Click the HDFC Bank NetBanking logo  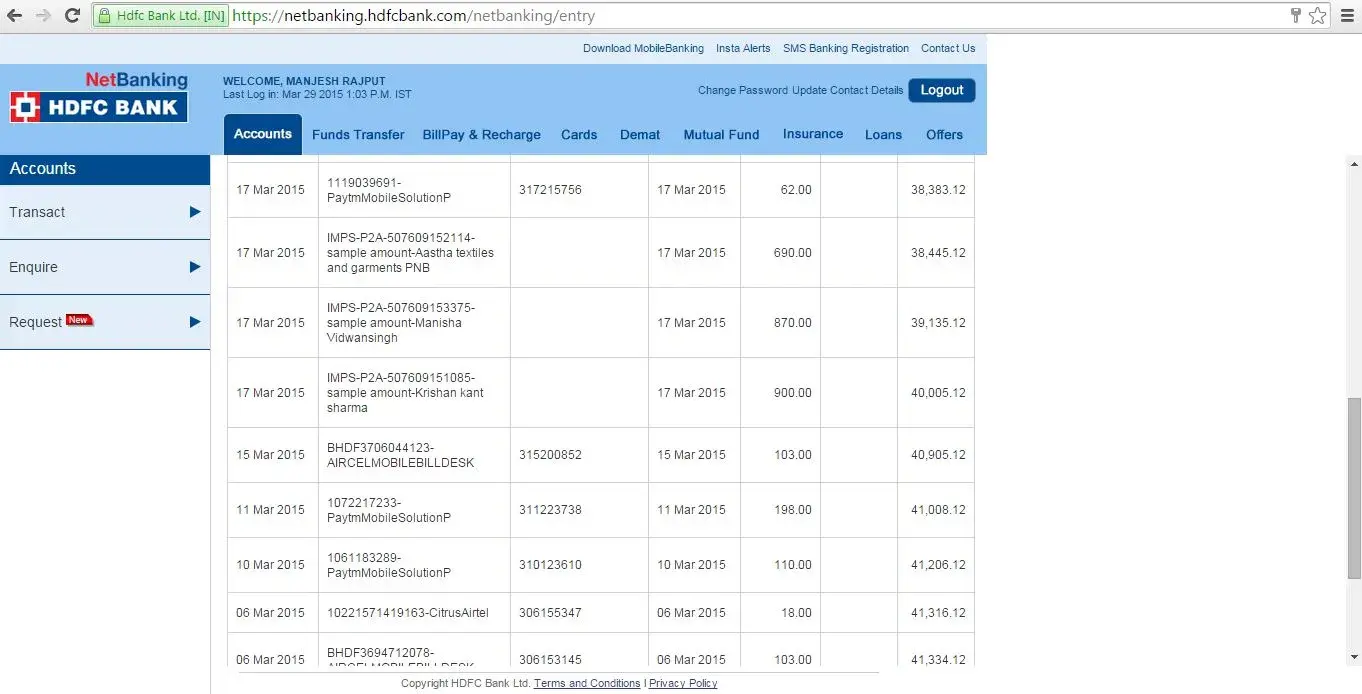pyautogui.click(x=99, y=98)
